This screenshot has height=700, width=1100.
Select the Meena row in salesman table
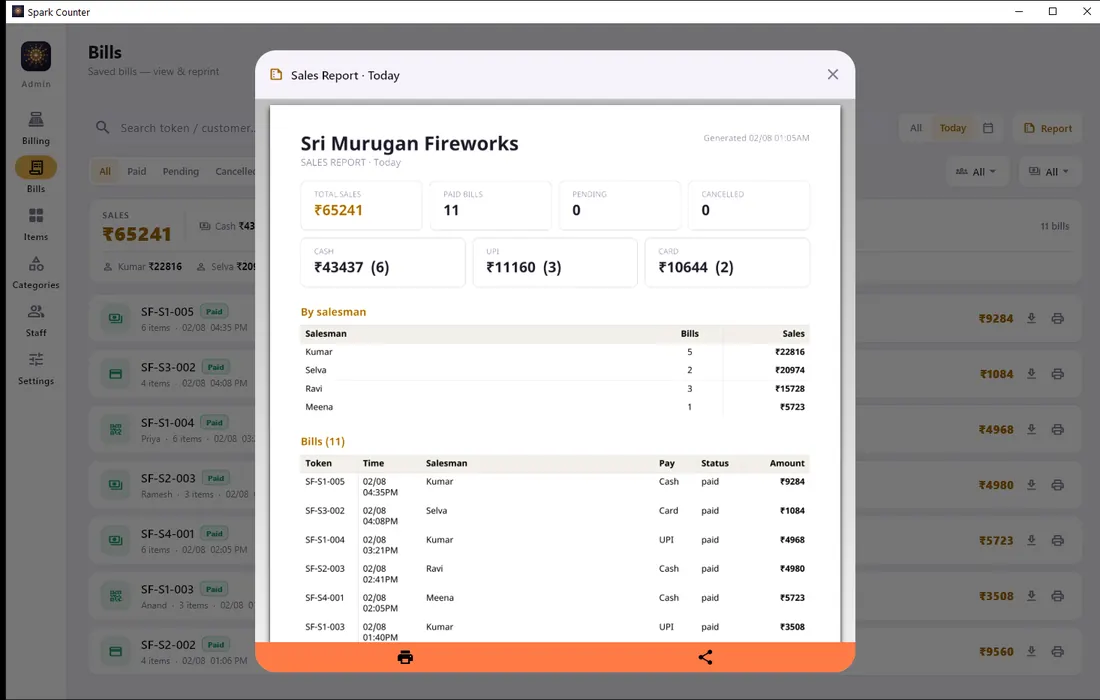(555, 407)
